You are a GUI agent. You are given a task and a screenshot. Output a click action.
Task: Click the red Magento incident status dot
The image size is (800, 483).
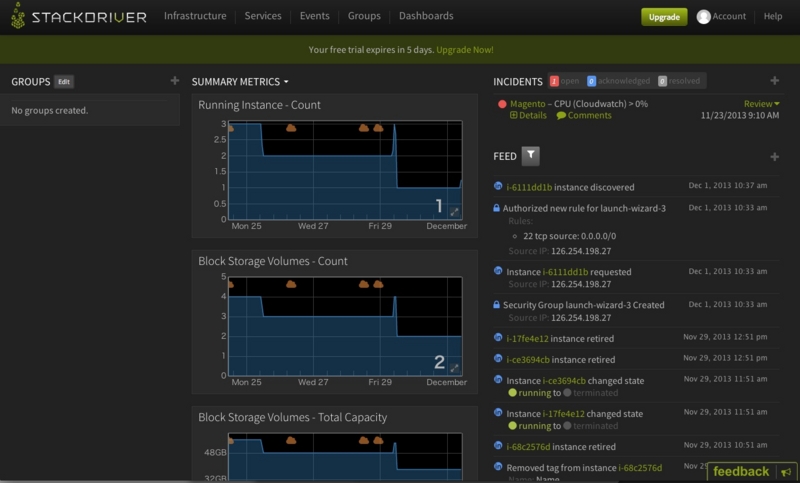click(502, 104)
